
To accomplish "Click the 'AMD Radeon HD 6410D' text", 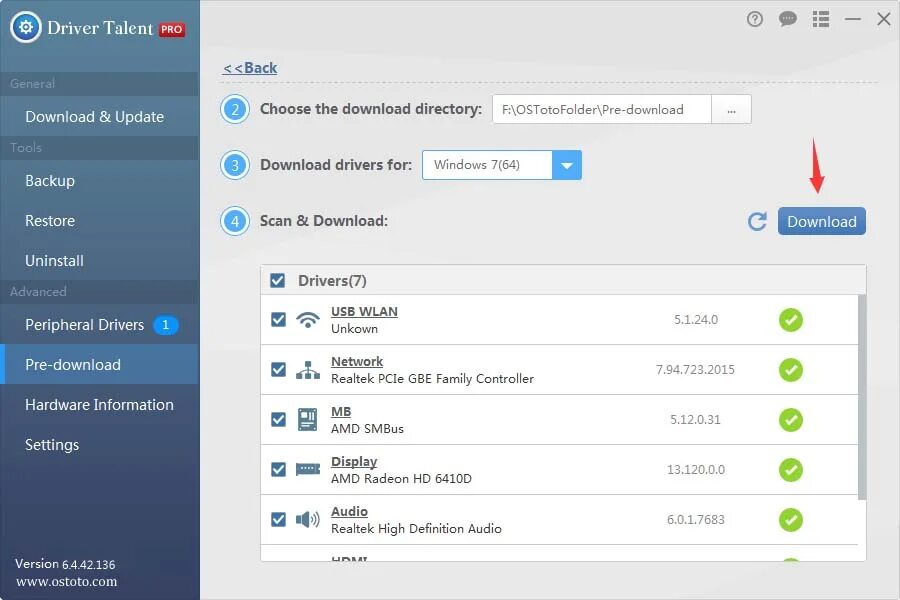I will click(x=401, y=479).
